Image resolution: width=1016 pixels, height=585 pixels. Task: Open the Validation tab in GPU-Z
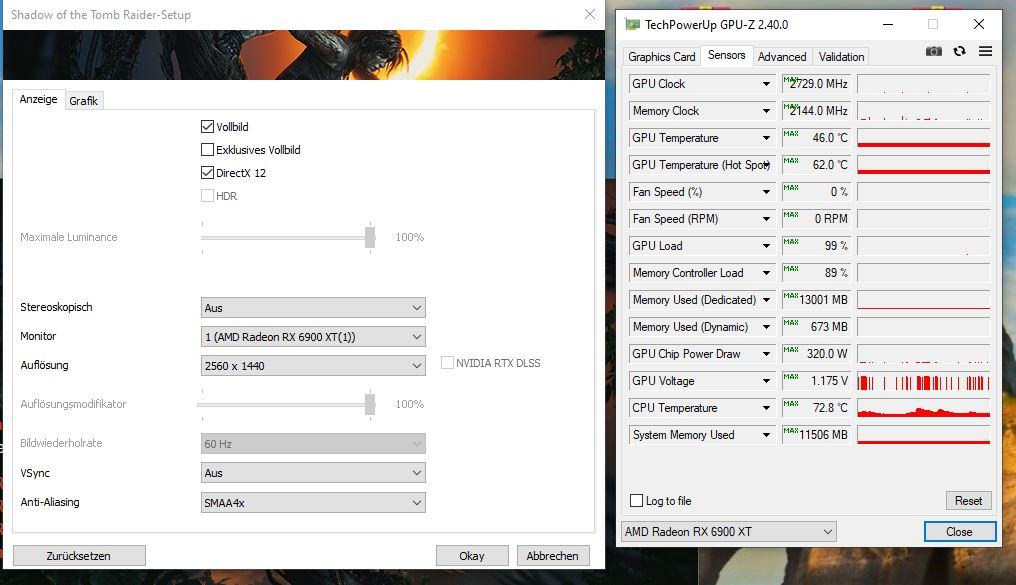coord(841,57)
